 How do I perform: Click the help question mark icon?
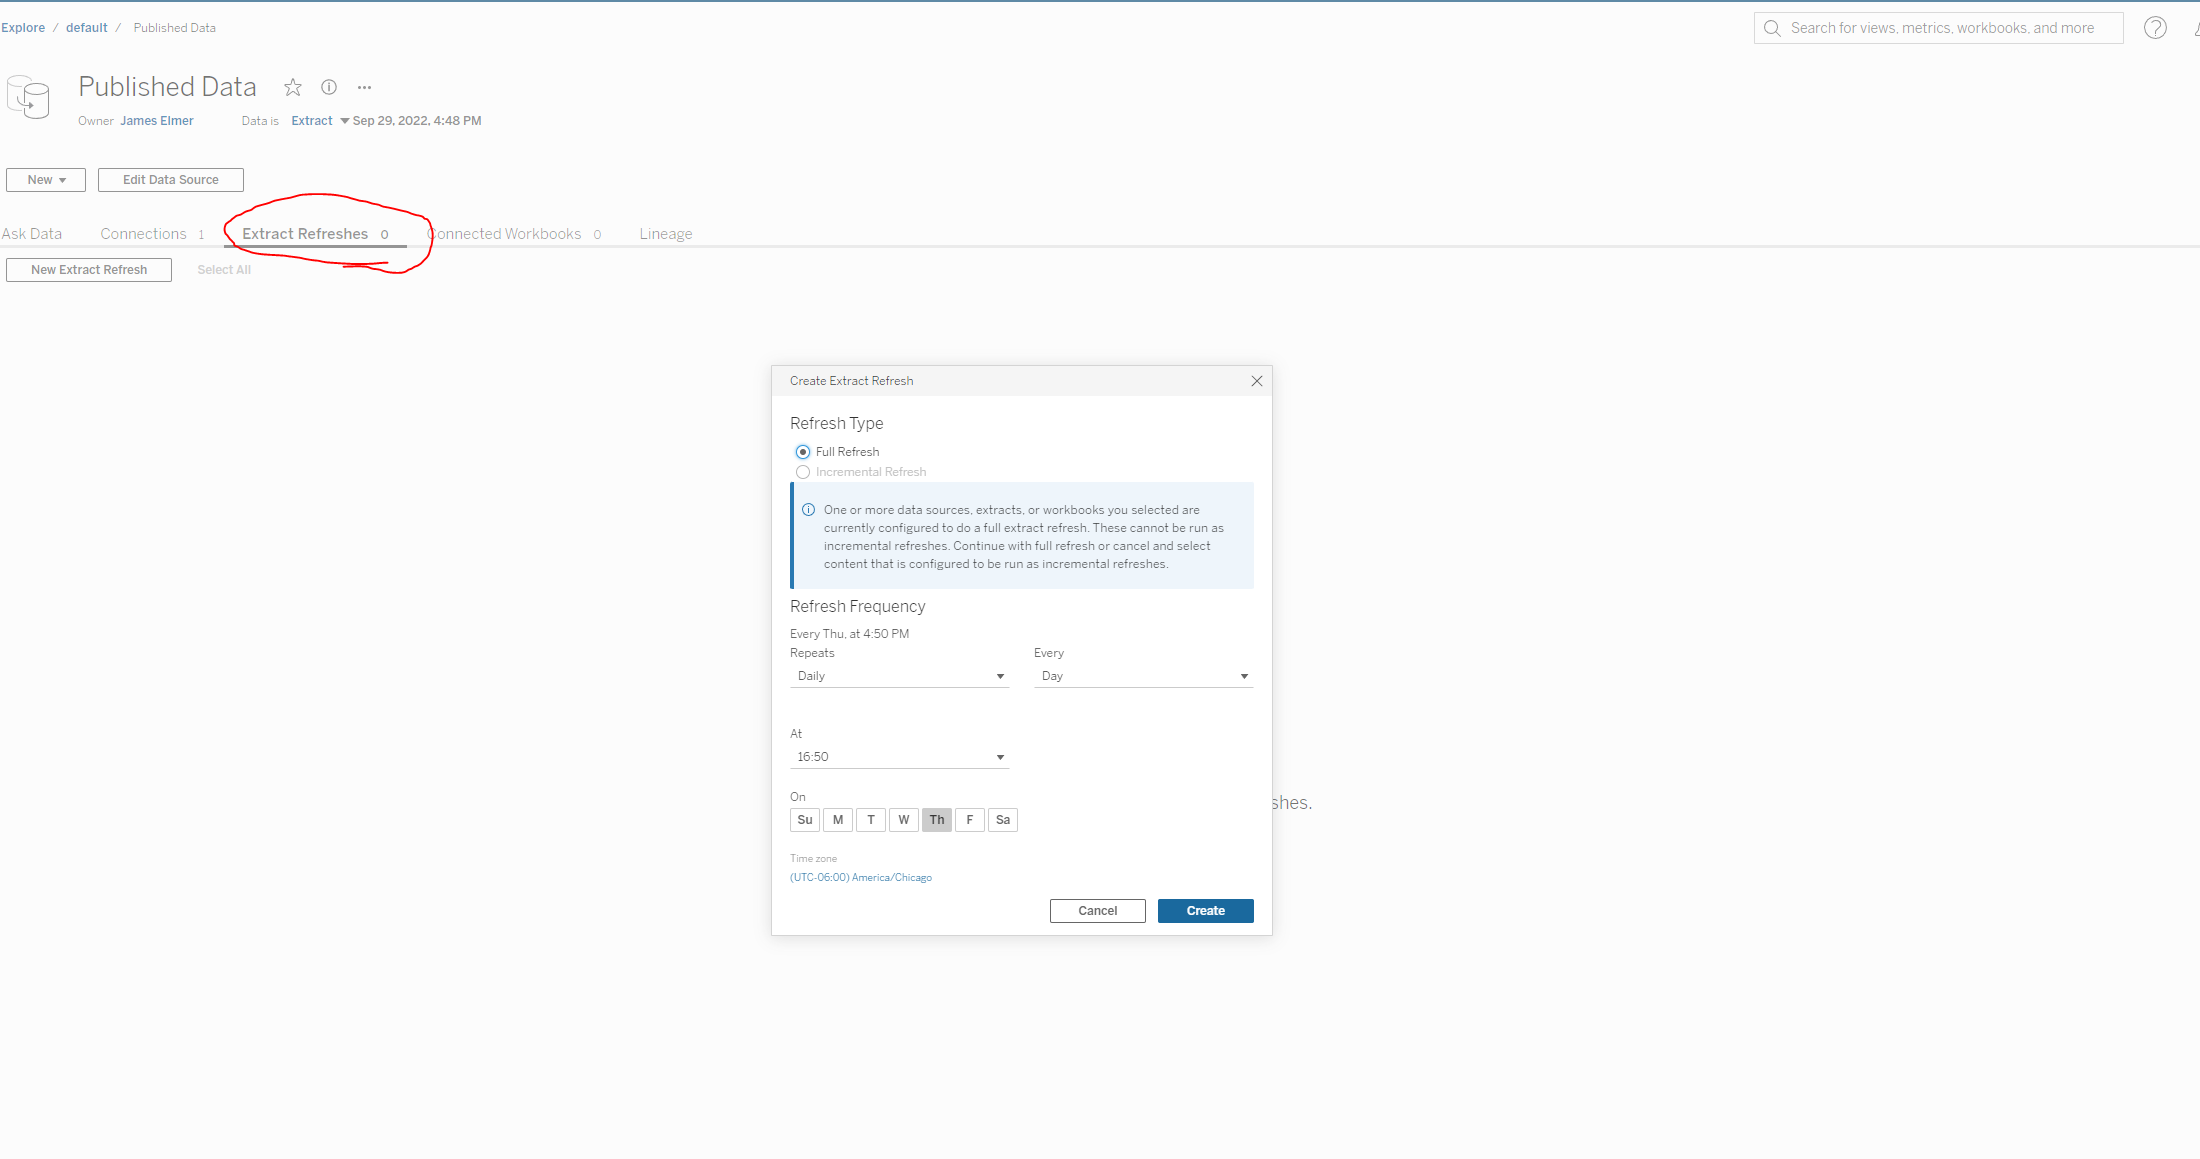point(2155,28)
